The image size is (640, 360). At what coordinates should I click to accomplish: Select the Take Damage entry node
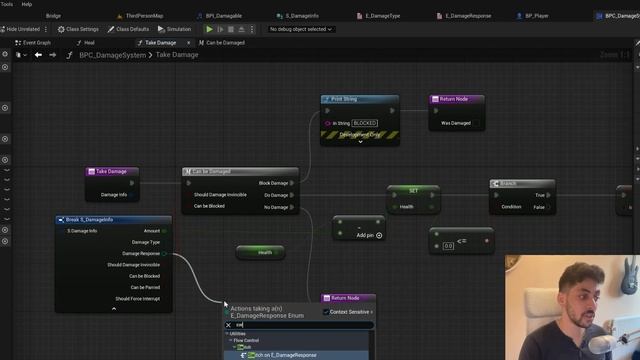[x=112, y=171]
